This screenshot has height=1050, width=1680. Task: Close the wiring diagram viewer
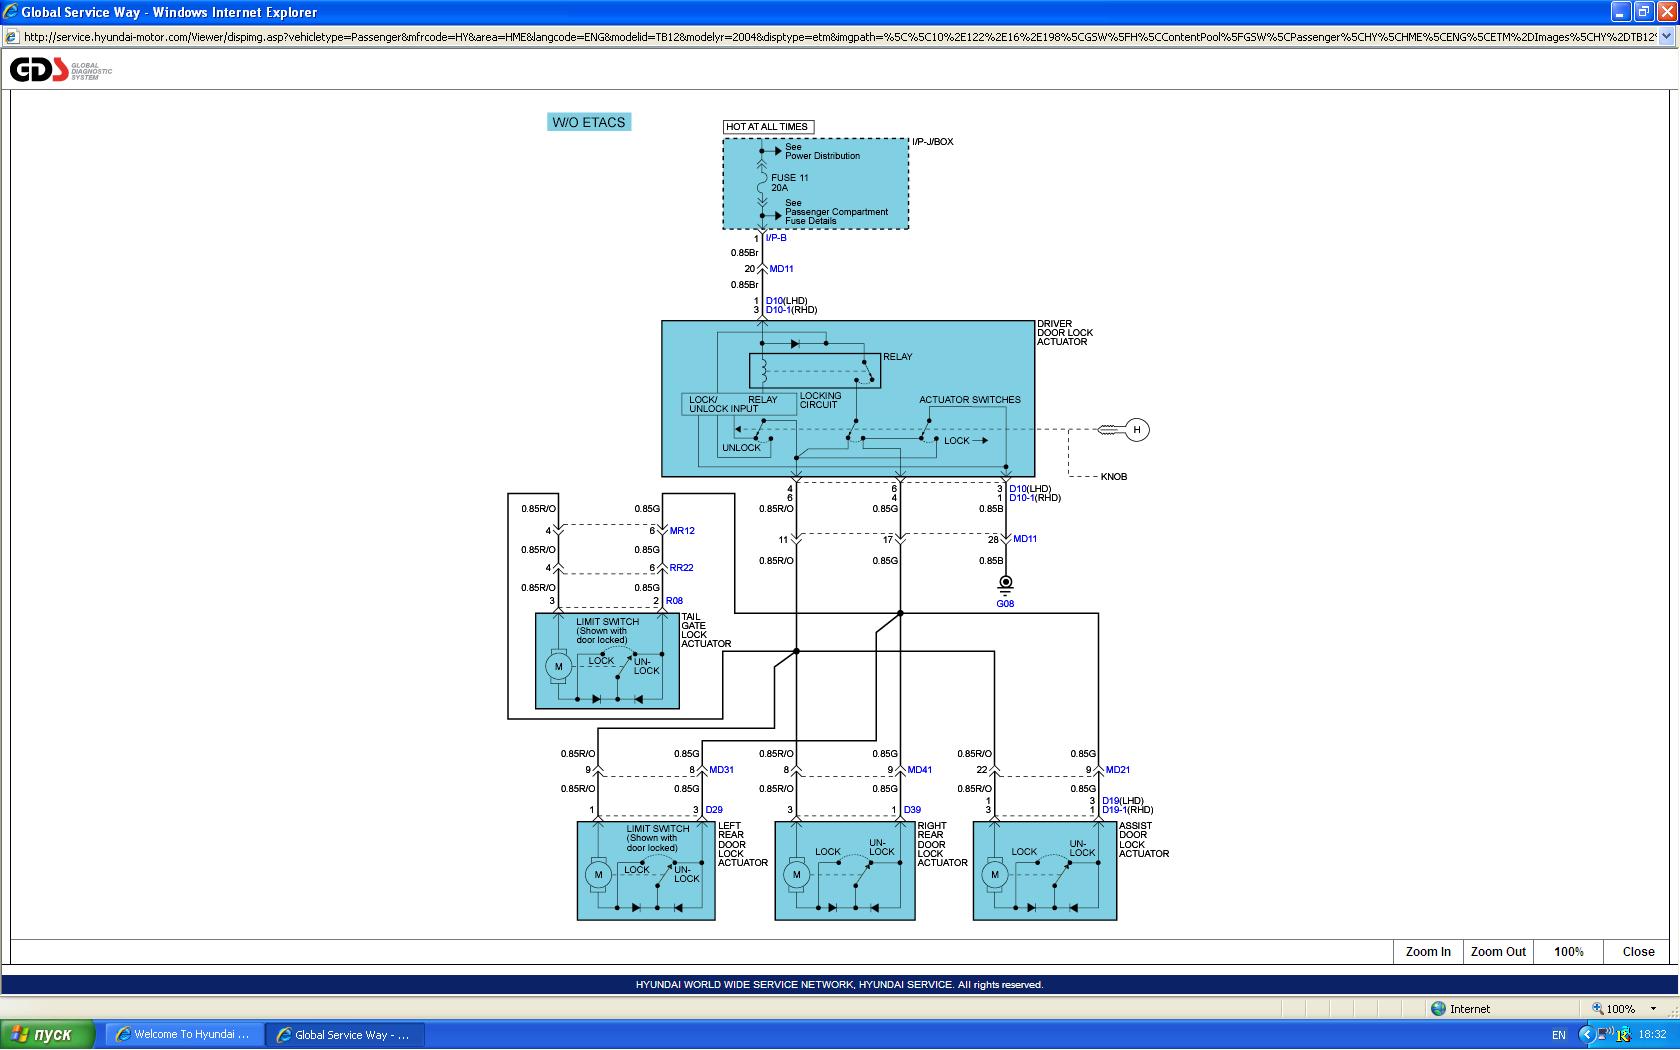coord(1638,952)
